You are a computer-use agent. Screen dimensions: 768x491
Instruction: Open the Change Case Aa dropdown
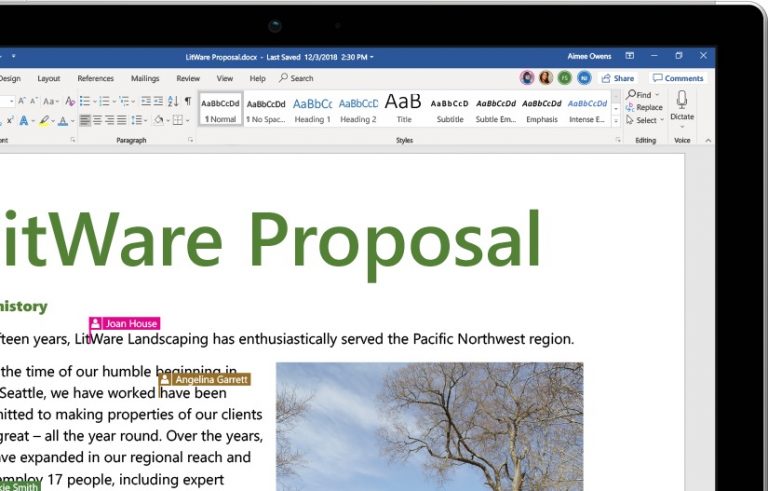(50, 101)
